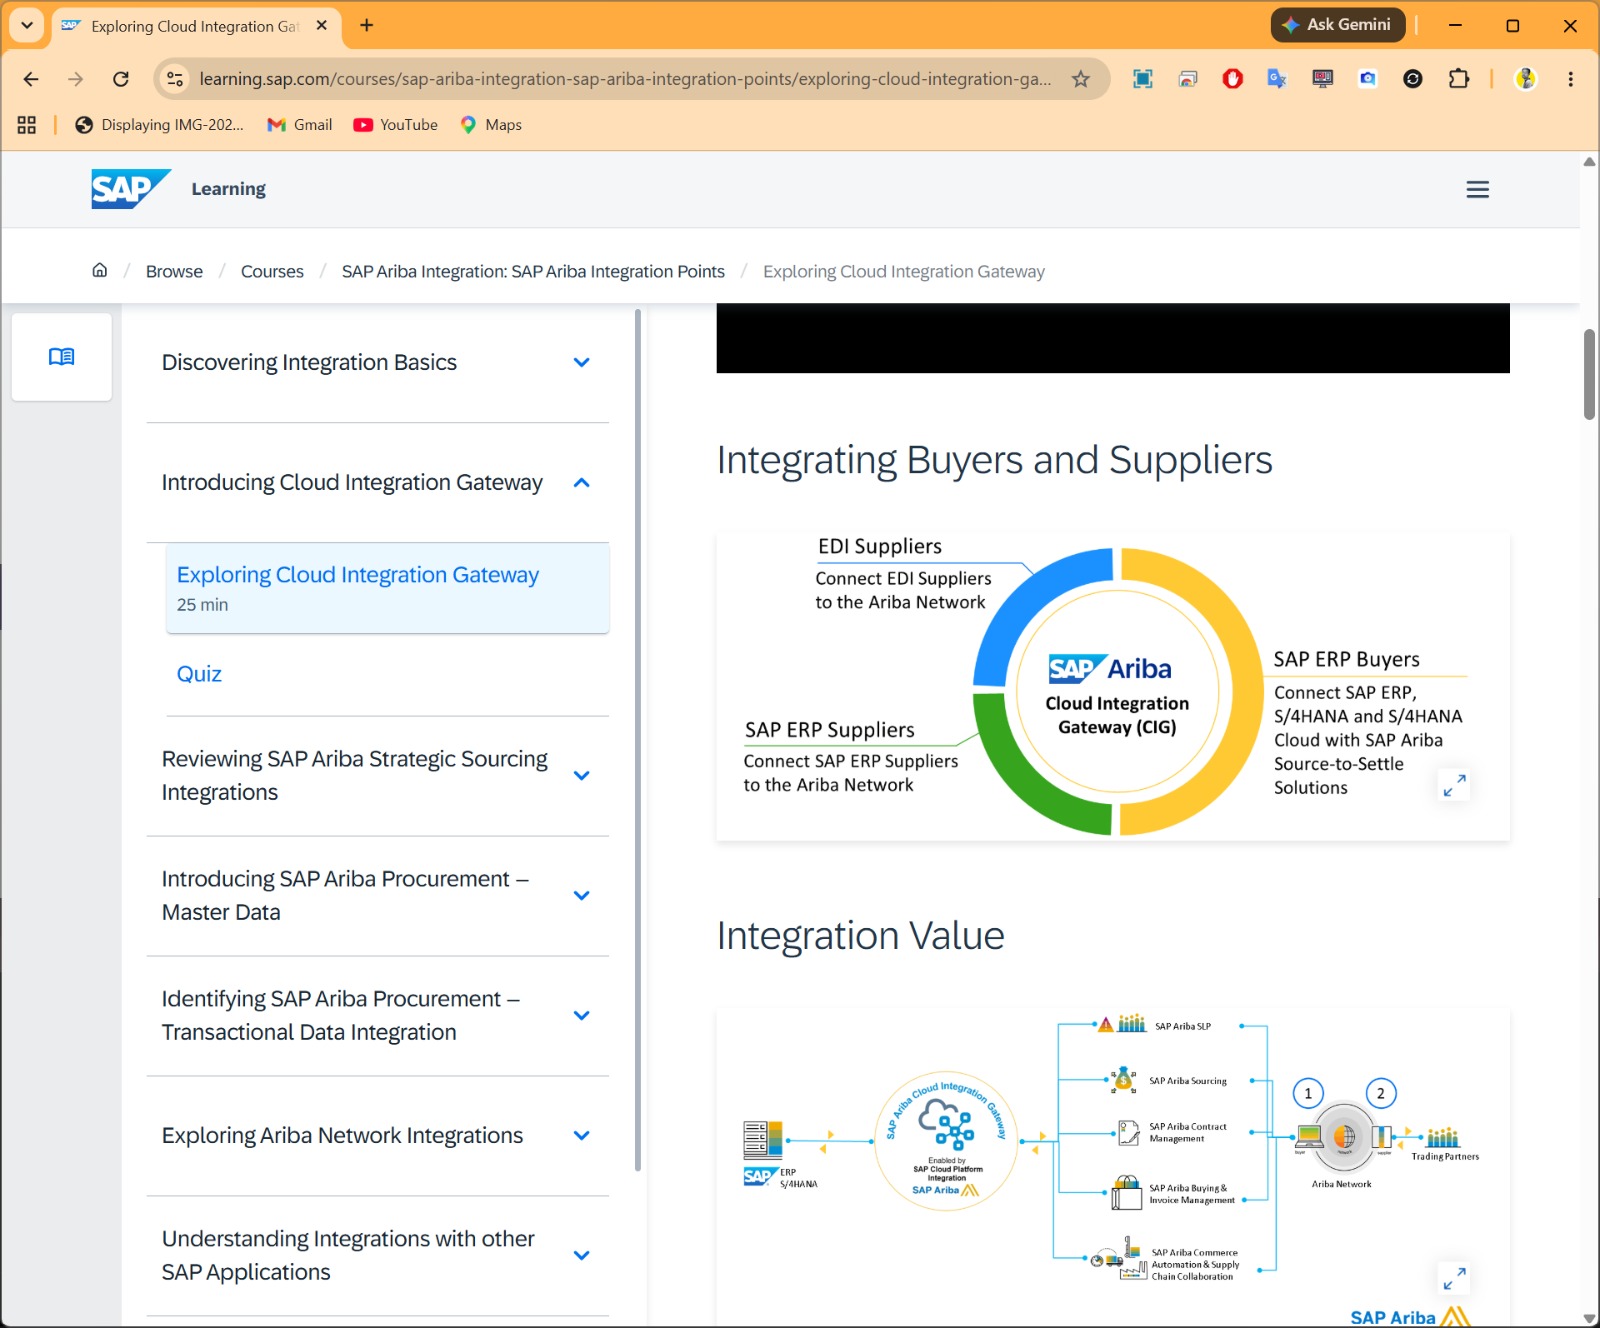Click the red shield extension icon

(1233, 79)
